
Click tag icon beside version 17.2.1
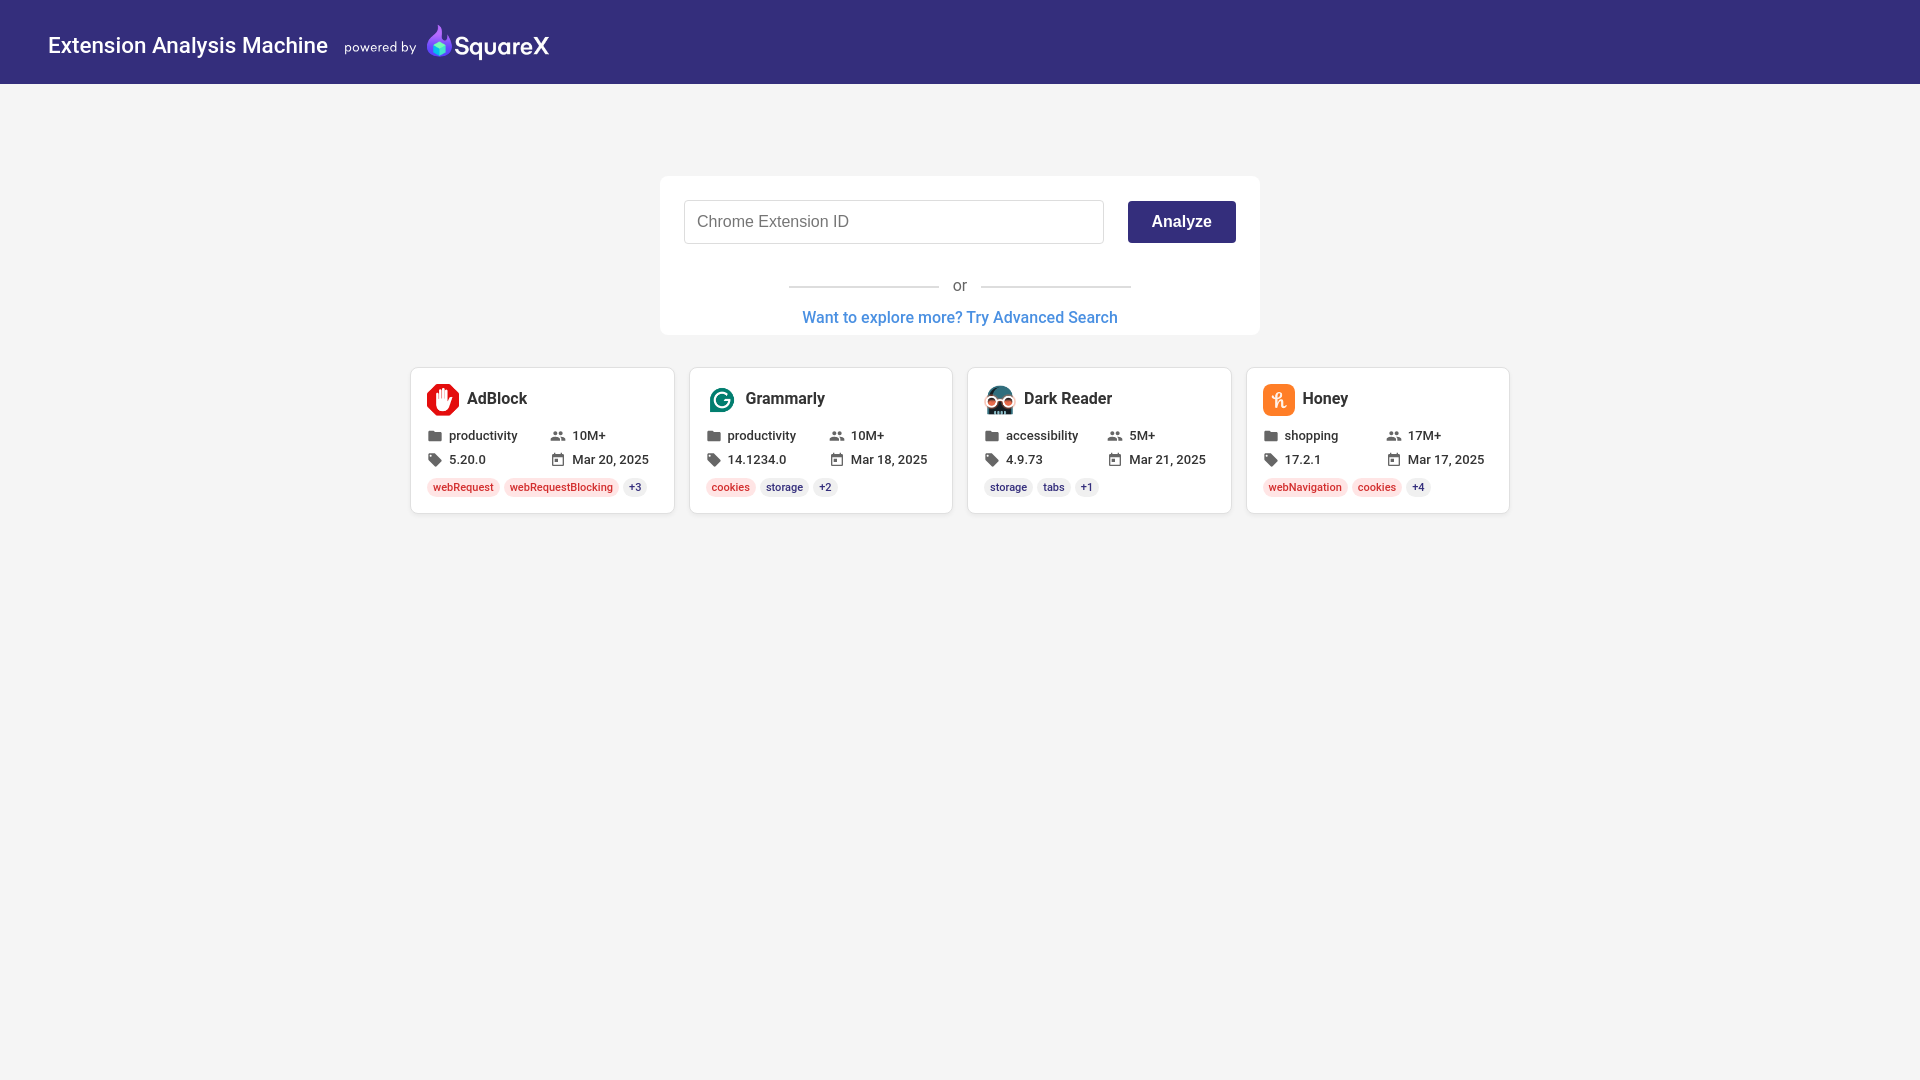(x=1271, y=460)
